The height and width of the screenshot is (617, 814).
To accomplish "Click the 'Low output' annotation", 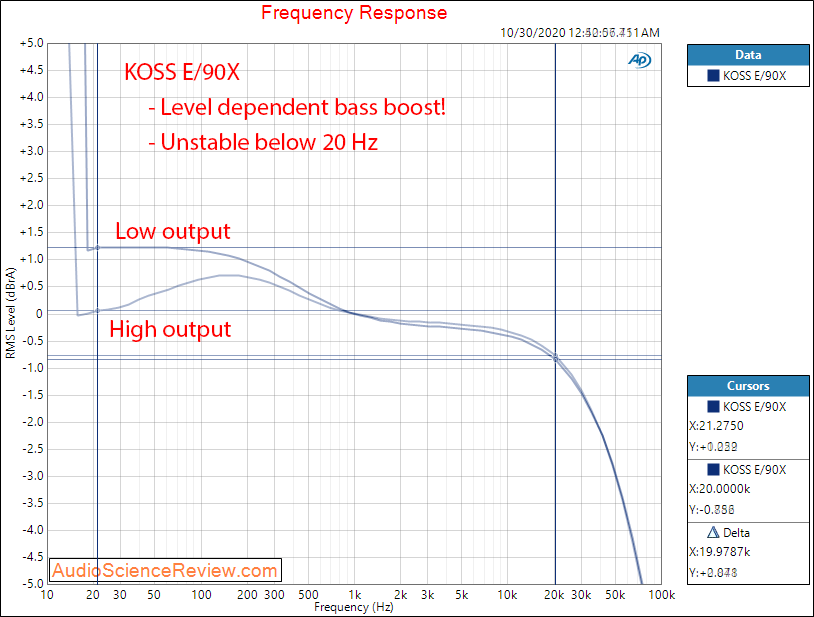I will click(x=172, y=231).
